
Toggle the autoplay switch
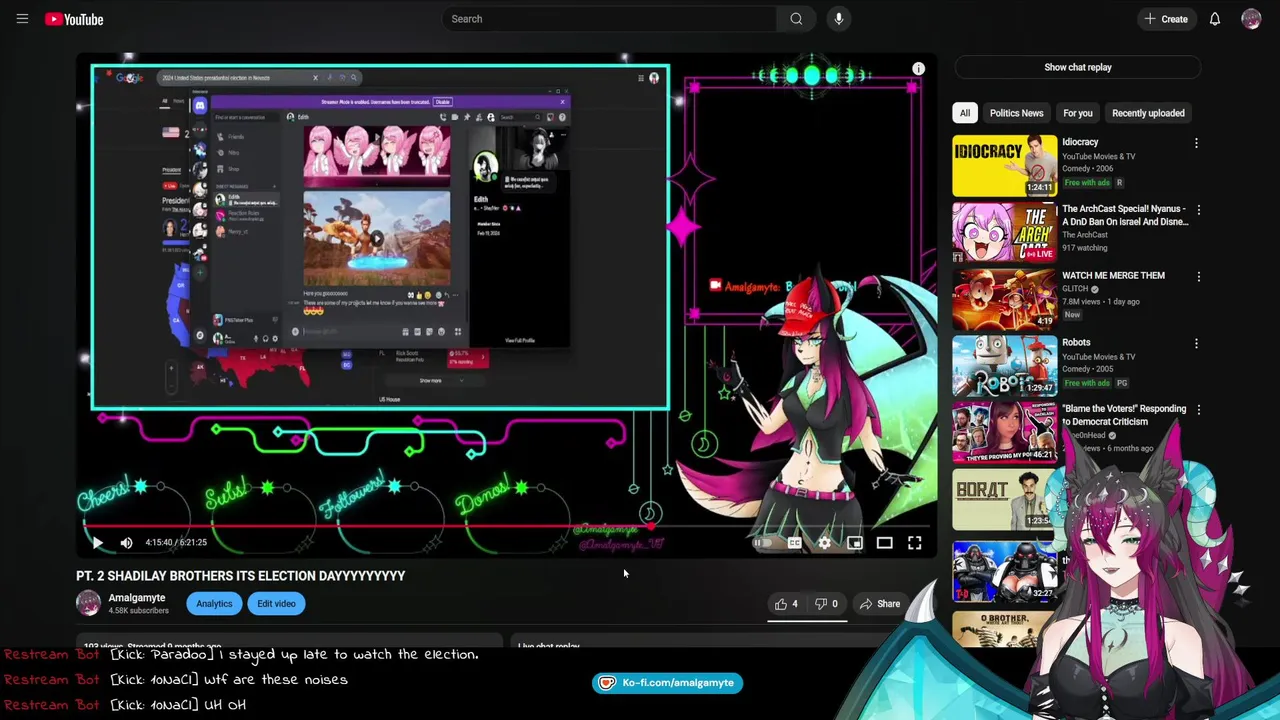pyautogui.click(x=762, y=543)
